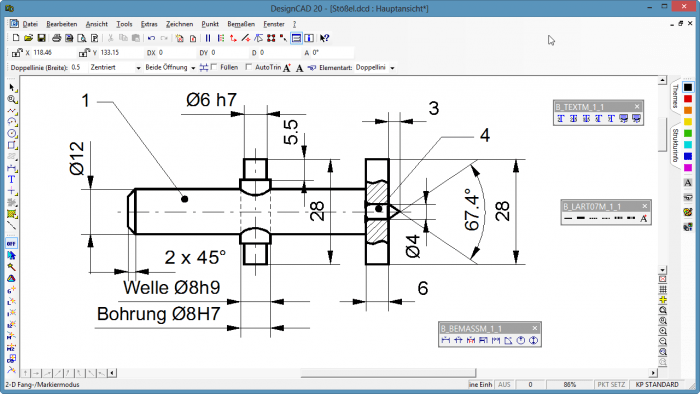This screenshot has width=700, height=394.
Task: Toggle the OFF snap button in left toolbox
Action: pyautogui.click(x=12, y=244)
